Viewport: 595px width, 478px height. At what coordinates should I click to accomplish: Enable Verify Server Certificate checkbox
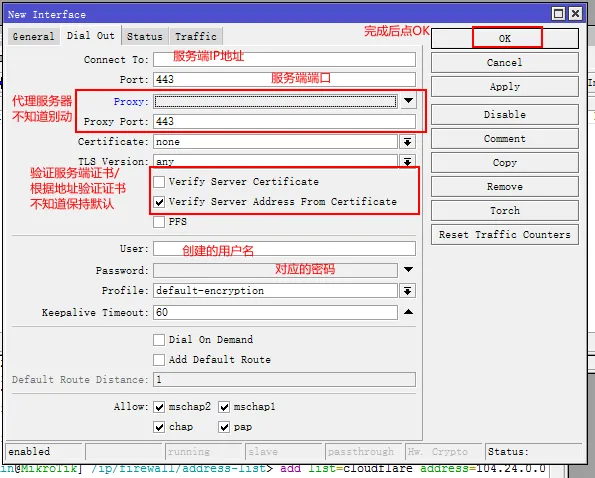coord(159,182)
